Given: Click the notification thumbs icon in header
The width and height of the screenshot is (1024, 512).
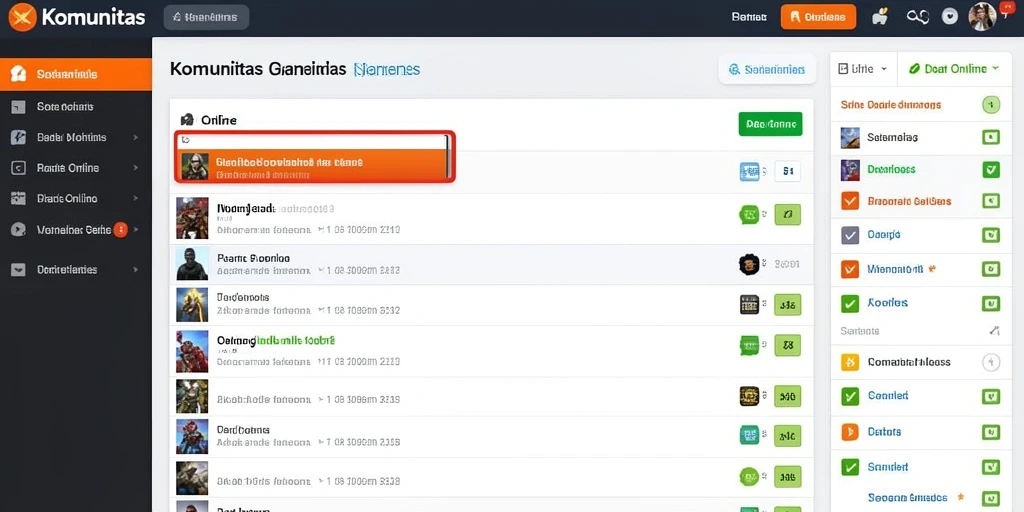Looking at the screenshot, I should [880, 17].
